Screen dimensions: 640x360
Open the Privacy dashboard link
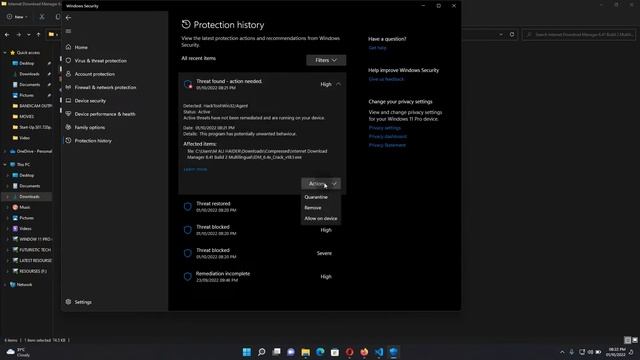pyautogui.click(x=387, y=136)
